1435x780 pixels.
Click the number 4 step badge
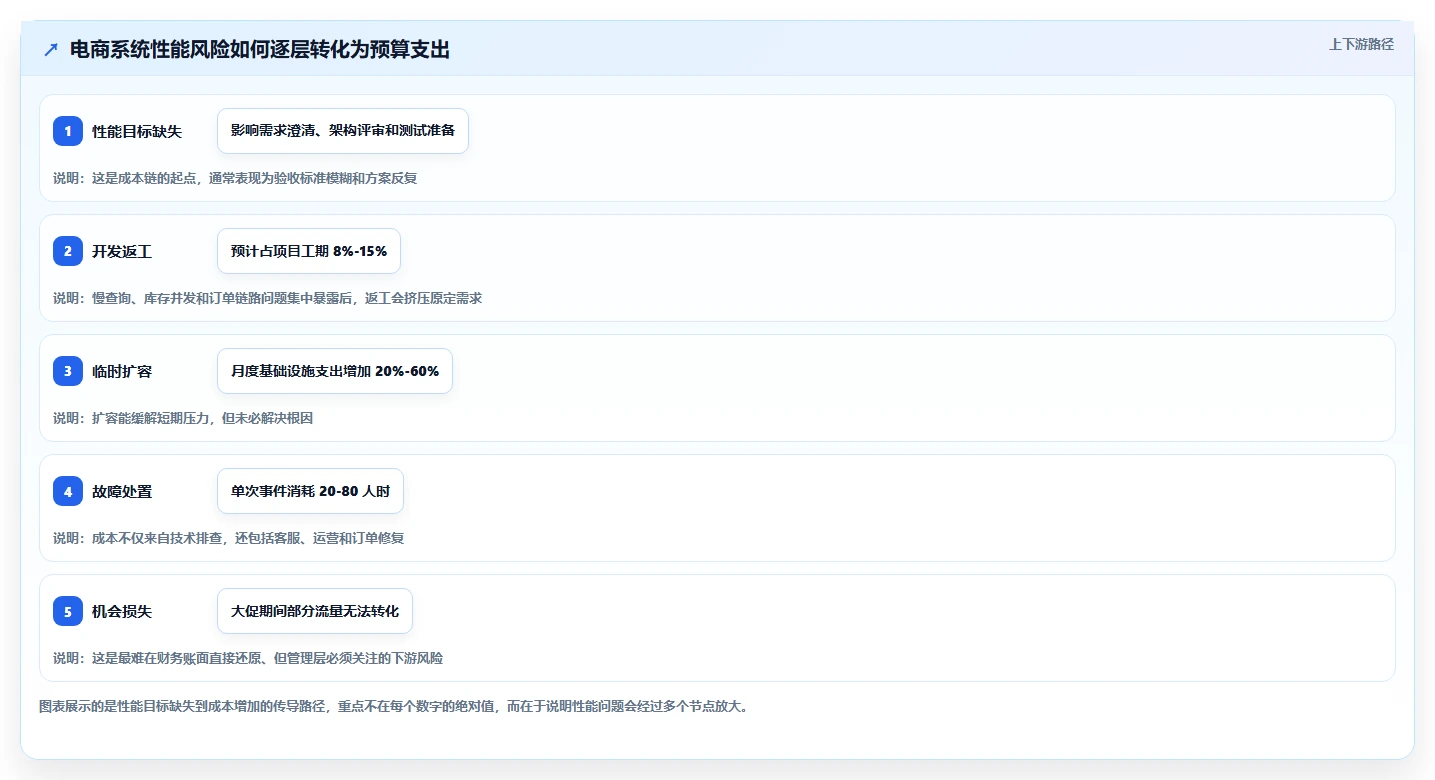coord(68,491)
